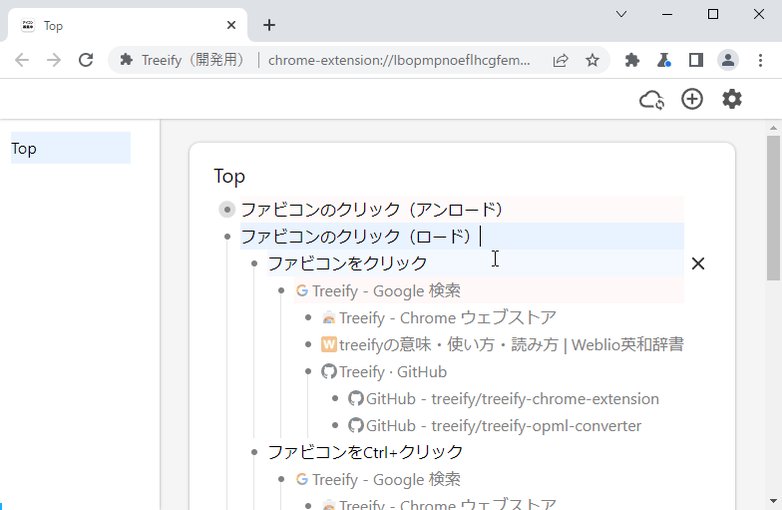The image size is (782, 510).
Task: Collapse bullet of ファビコンのクリック（ロード）
Action: coord(227,236)
